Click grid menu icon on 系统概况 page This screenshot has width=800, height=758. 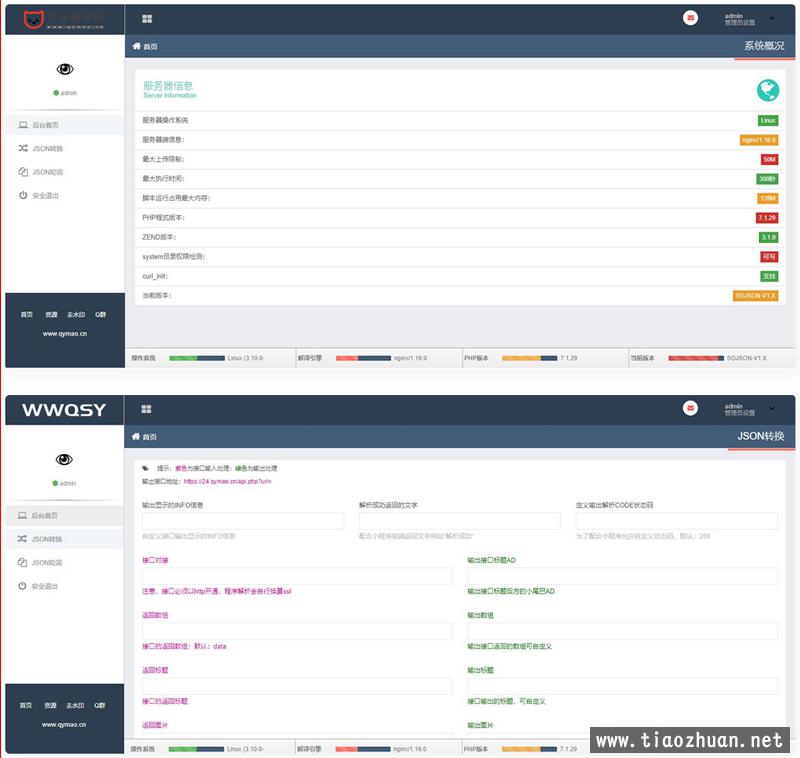coord(147,19)
